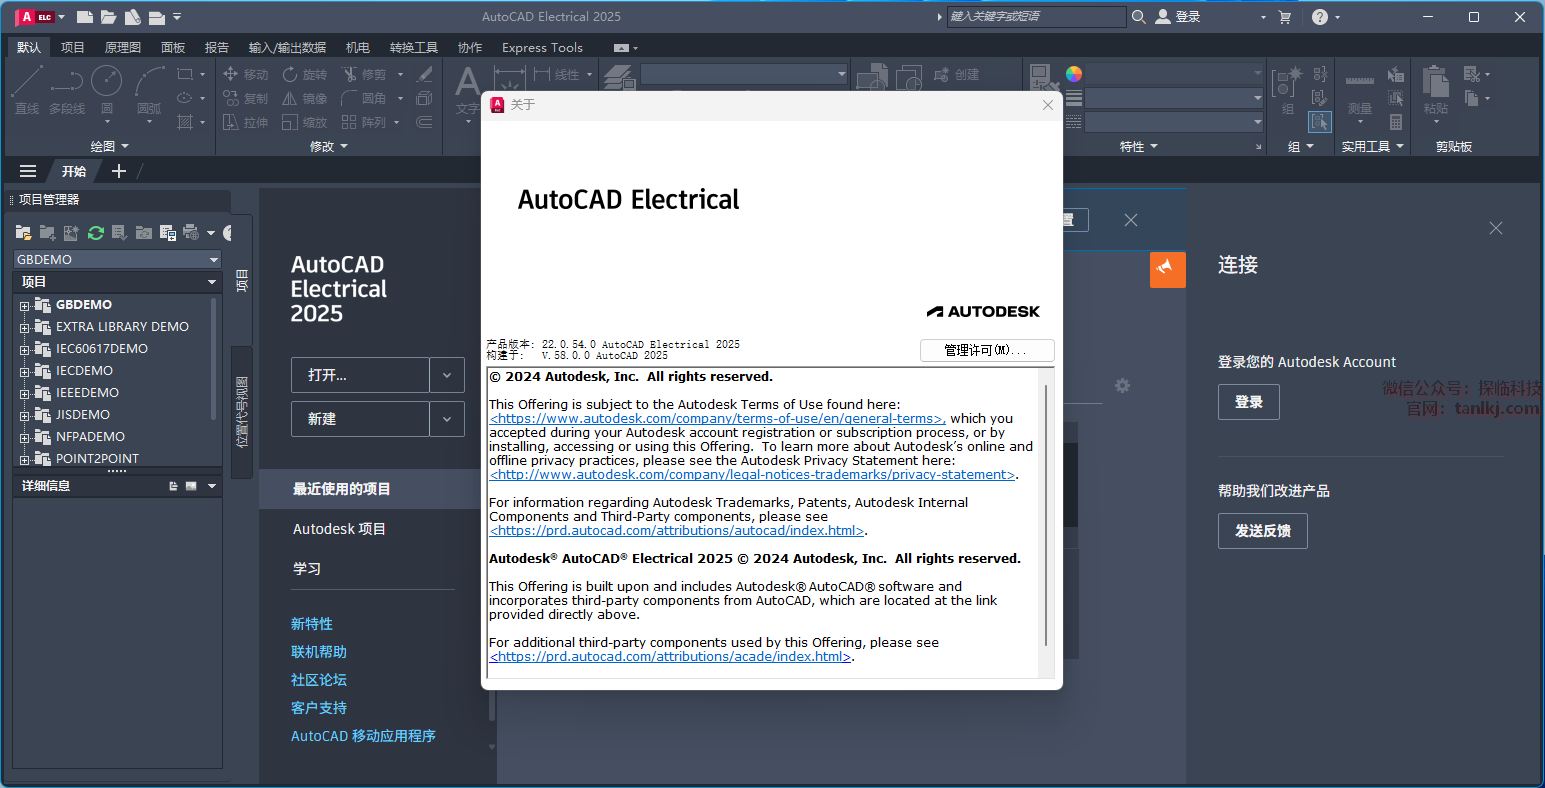Select the Line (直线) drawing tool
1545x788 pixels.
click(x=27, y=90)
